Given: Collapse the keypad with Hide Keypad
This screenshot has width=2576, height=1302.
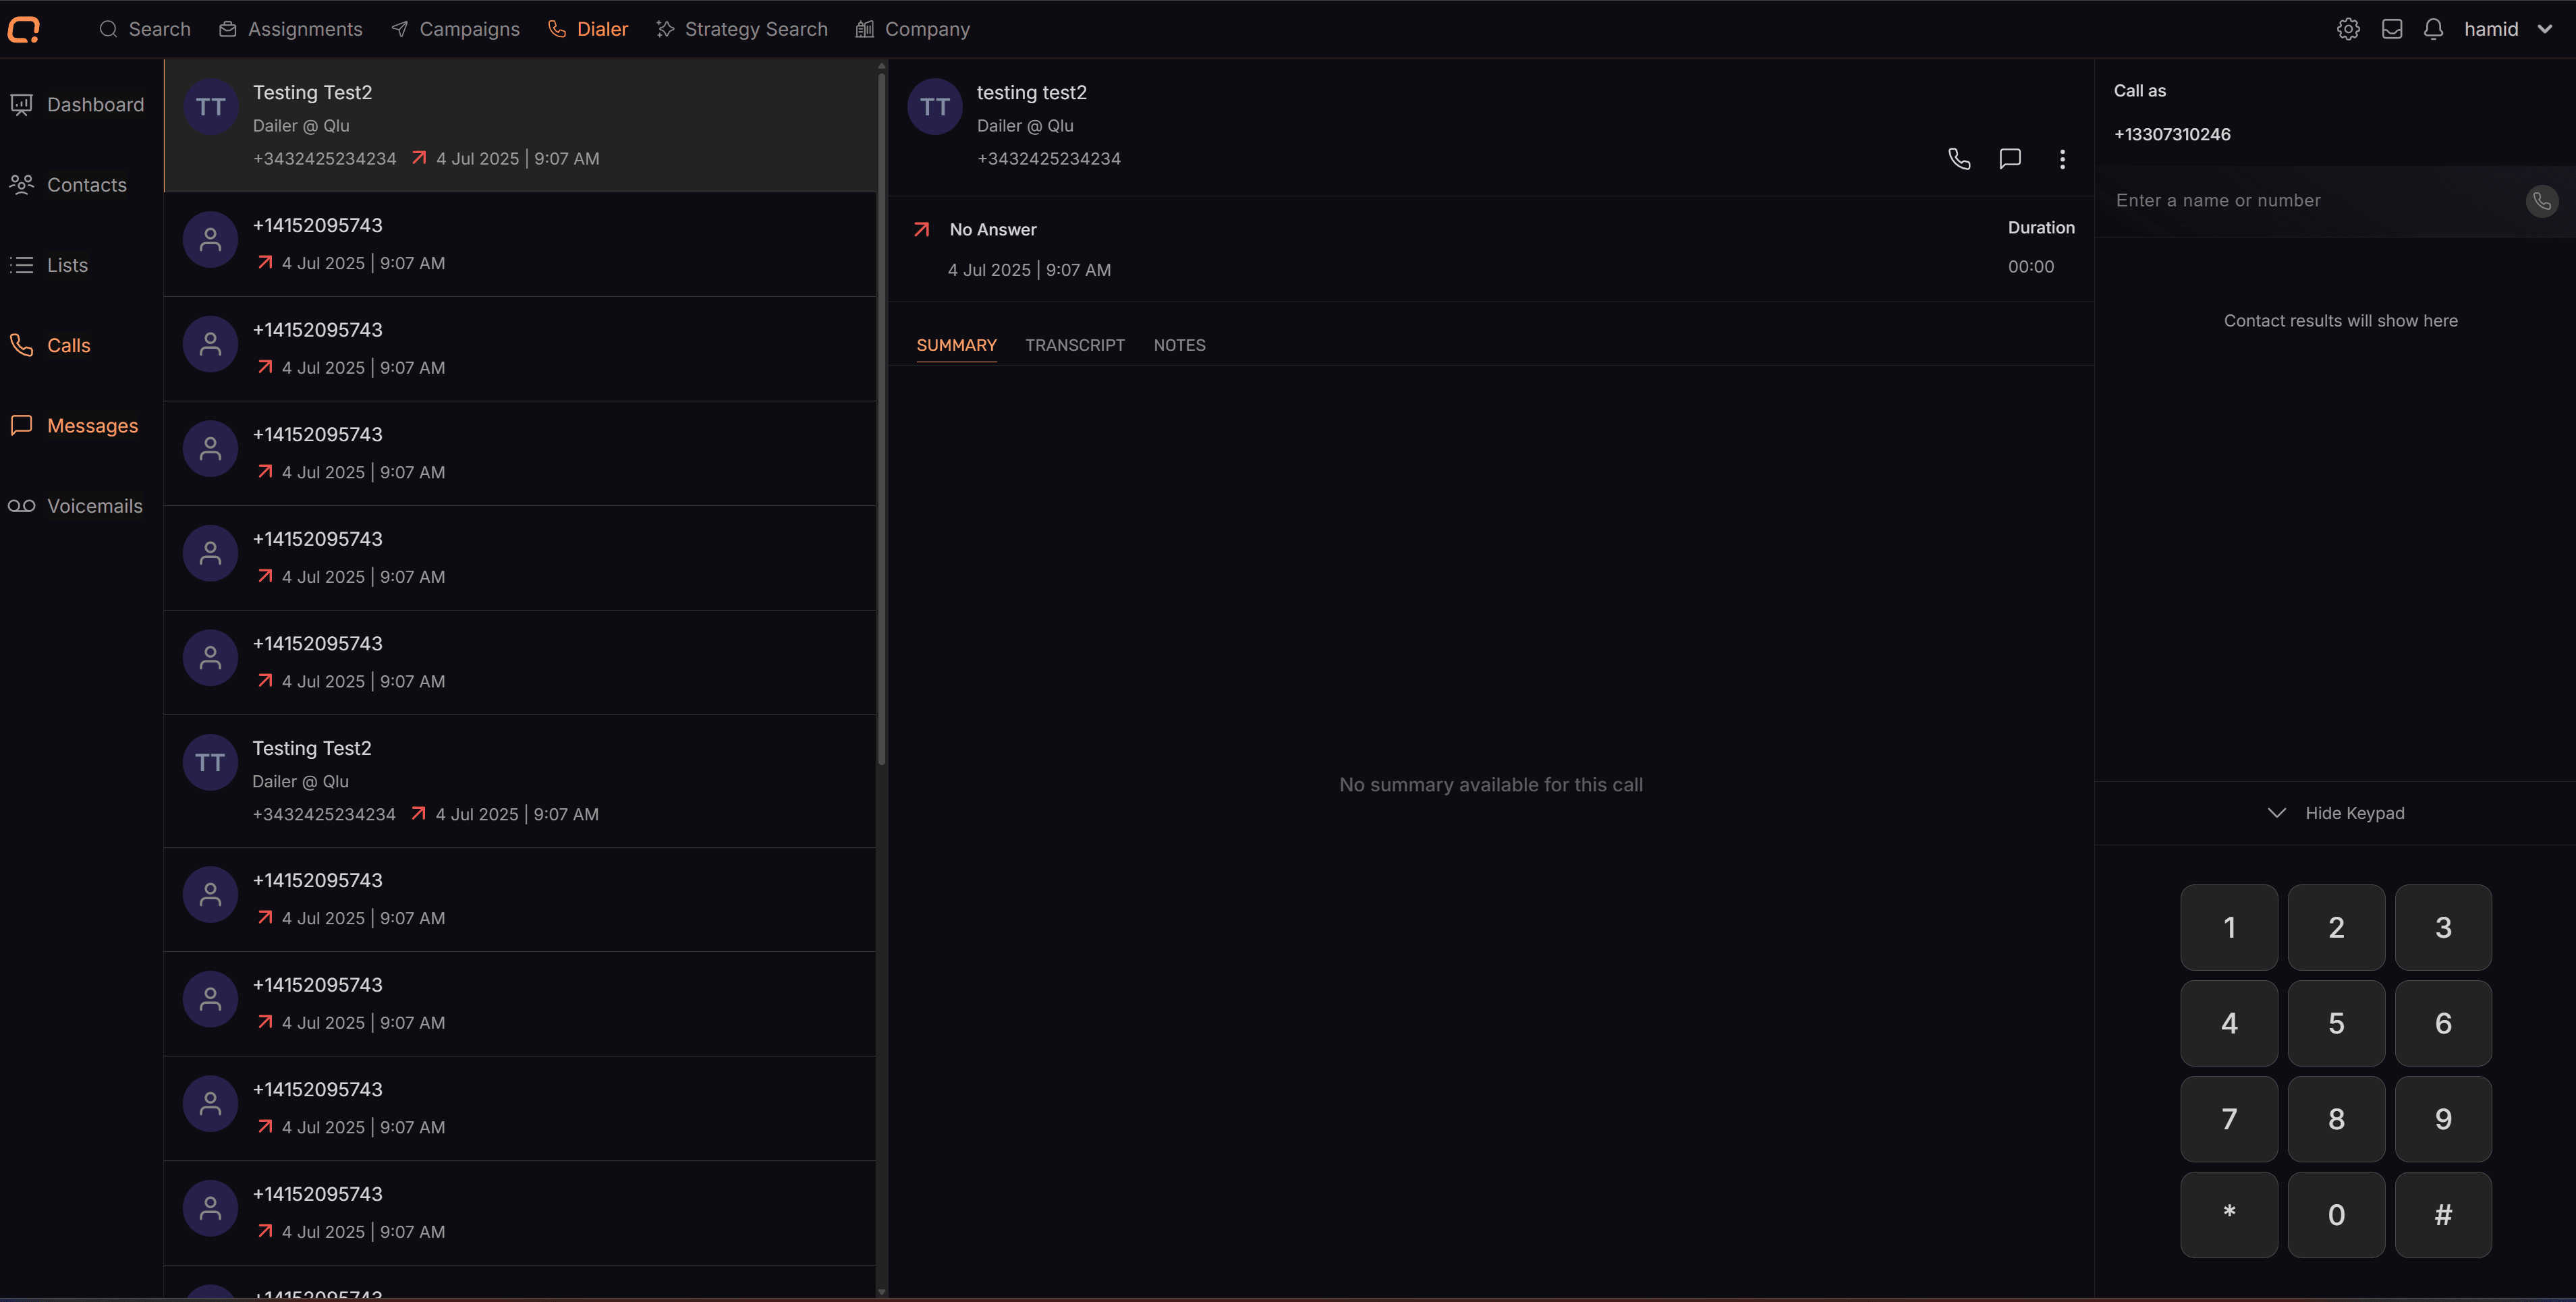Looking at the screenshot, I should click(x=2336, y=813).
